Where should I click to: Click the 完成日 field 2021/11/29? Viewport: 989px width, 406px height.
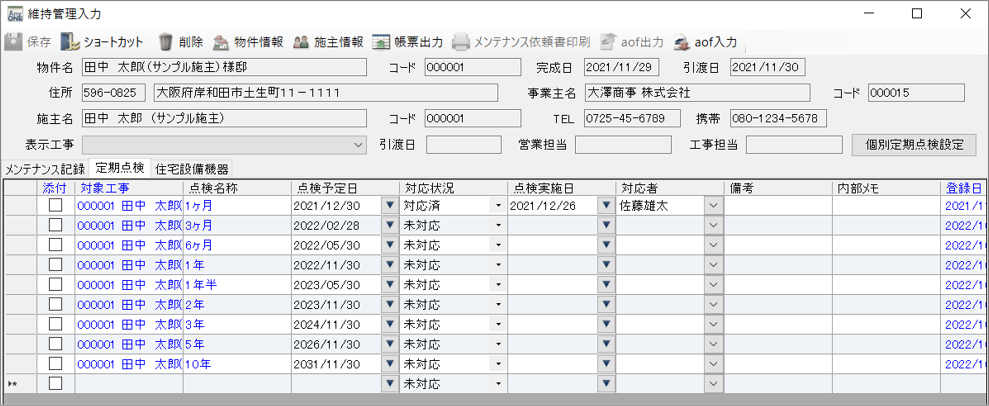[622, 67]
